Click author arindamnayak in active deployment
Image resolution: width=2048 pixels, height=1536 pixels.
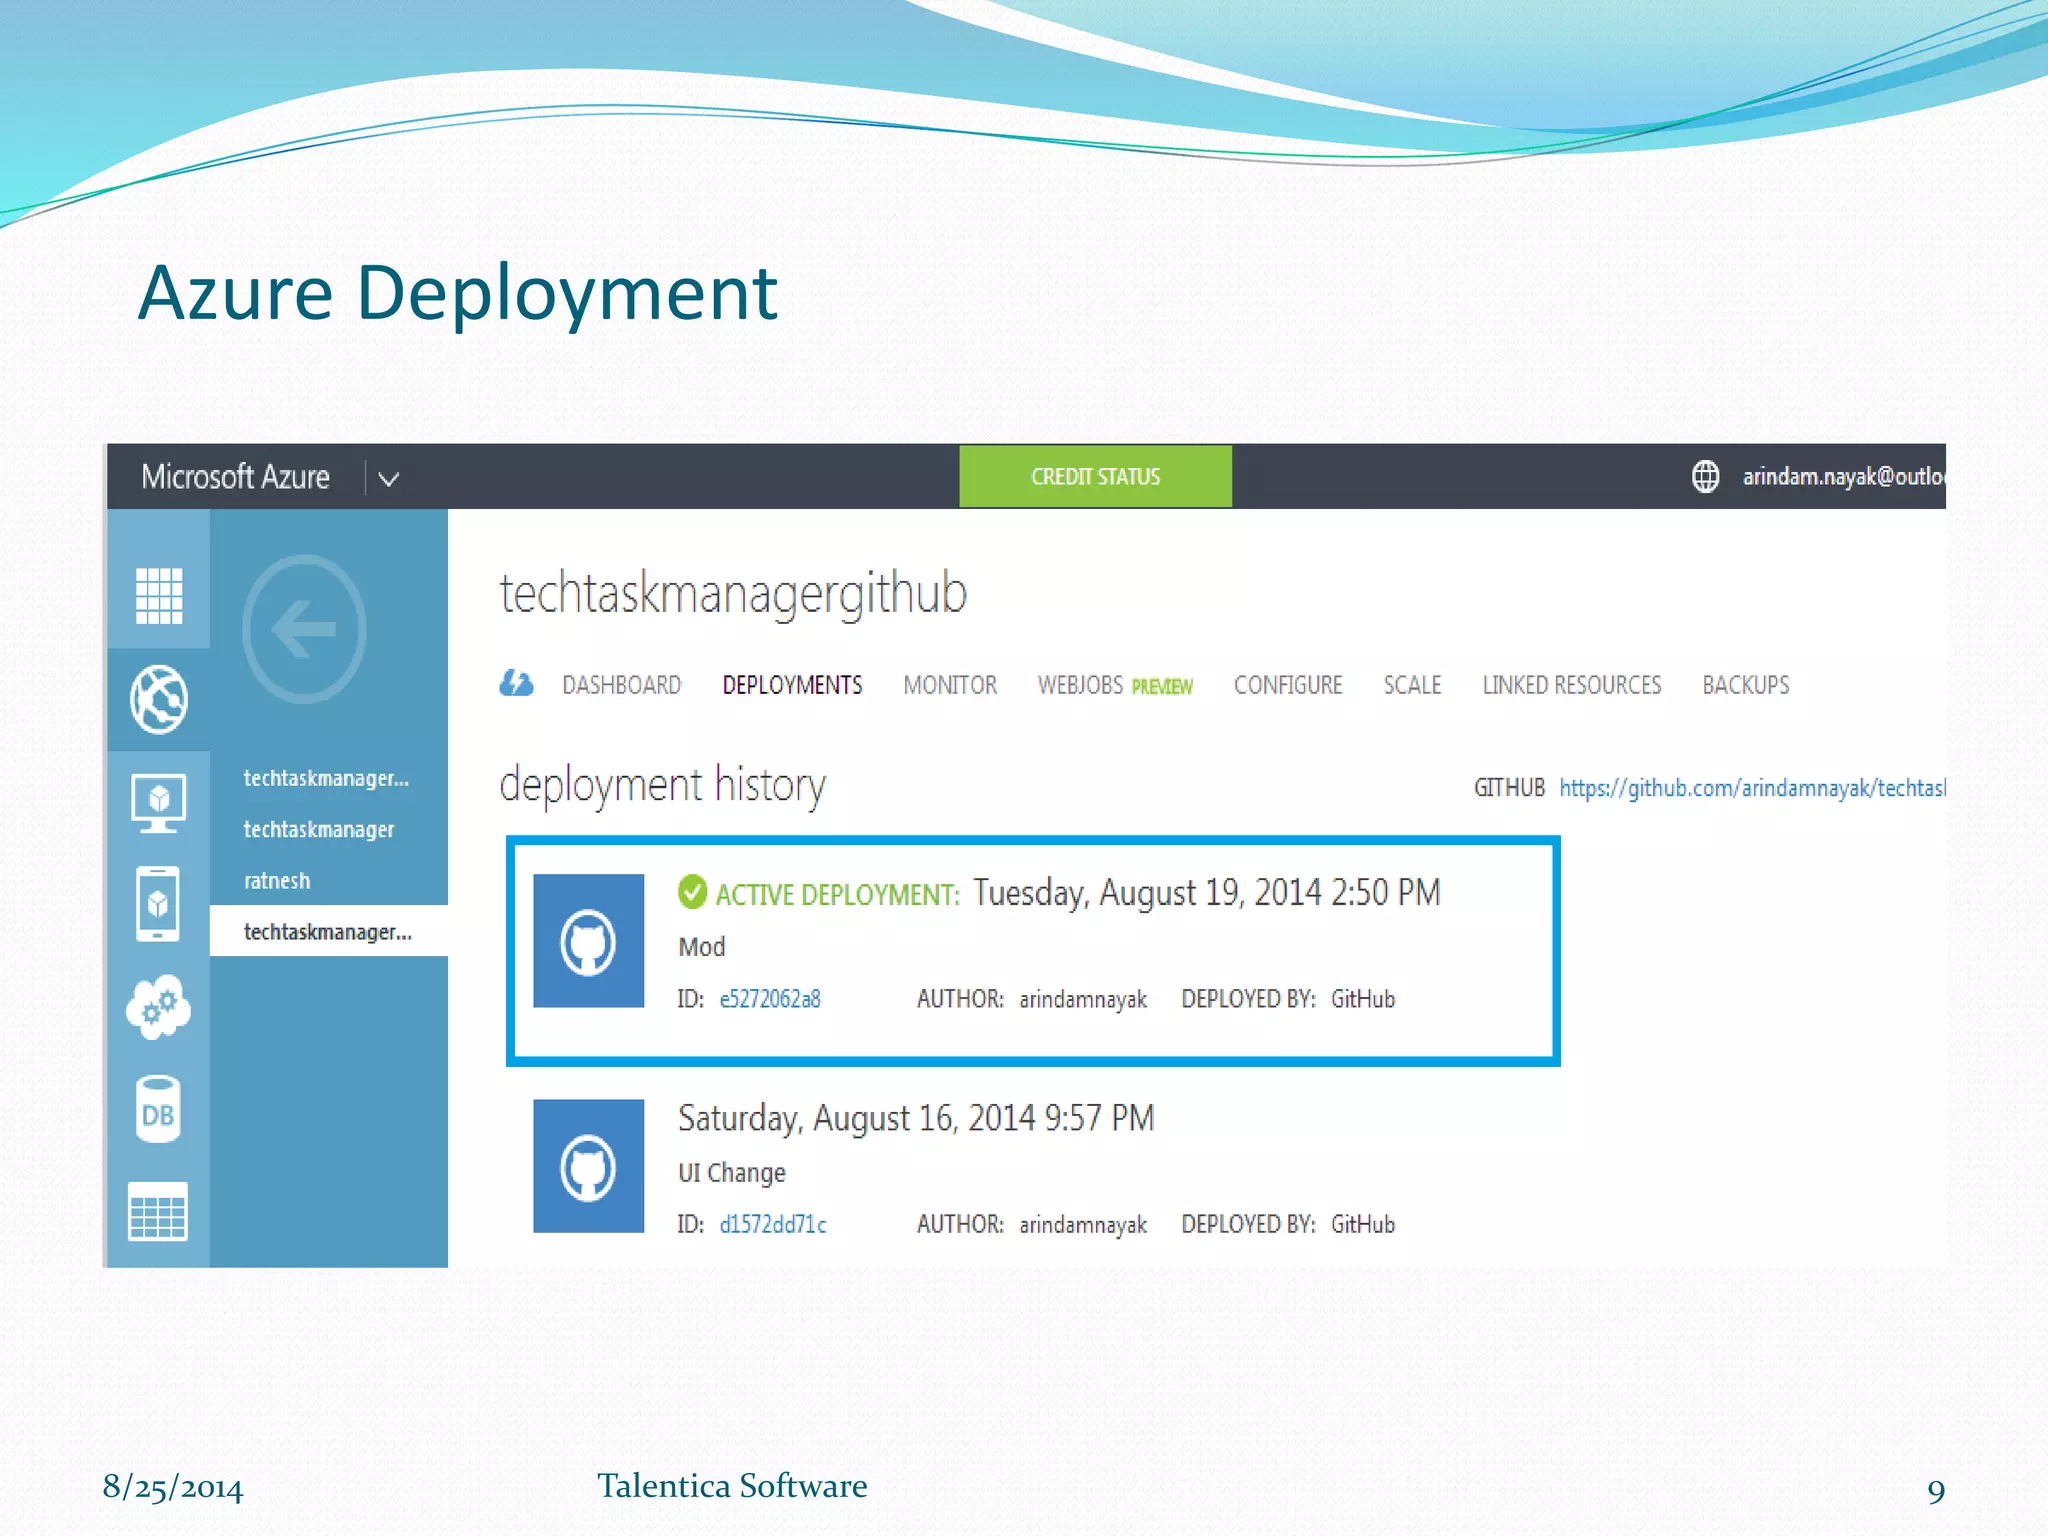1083,999
